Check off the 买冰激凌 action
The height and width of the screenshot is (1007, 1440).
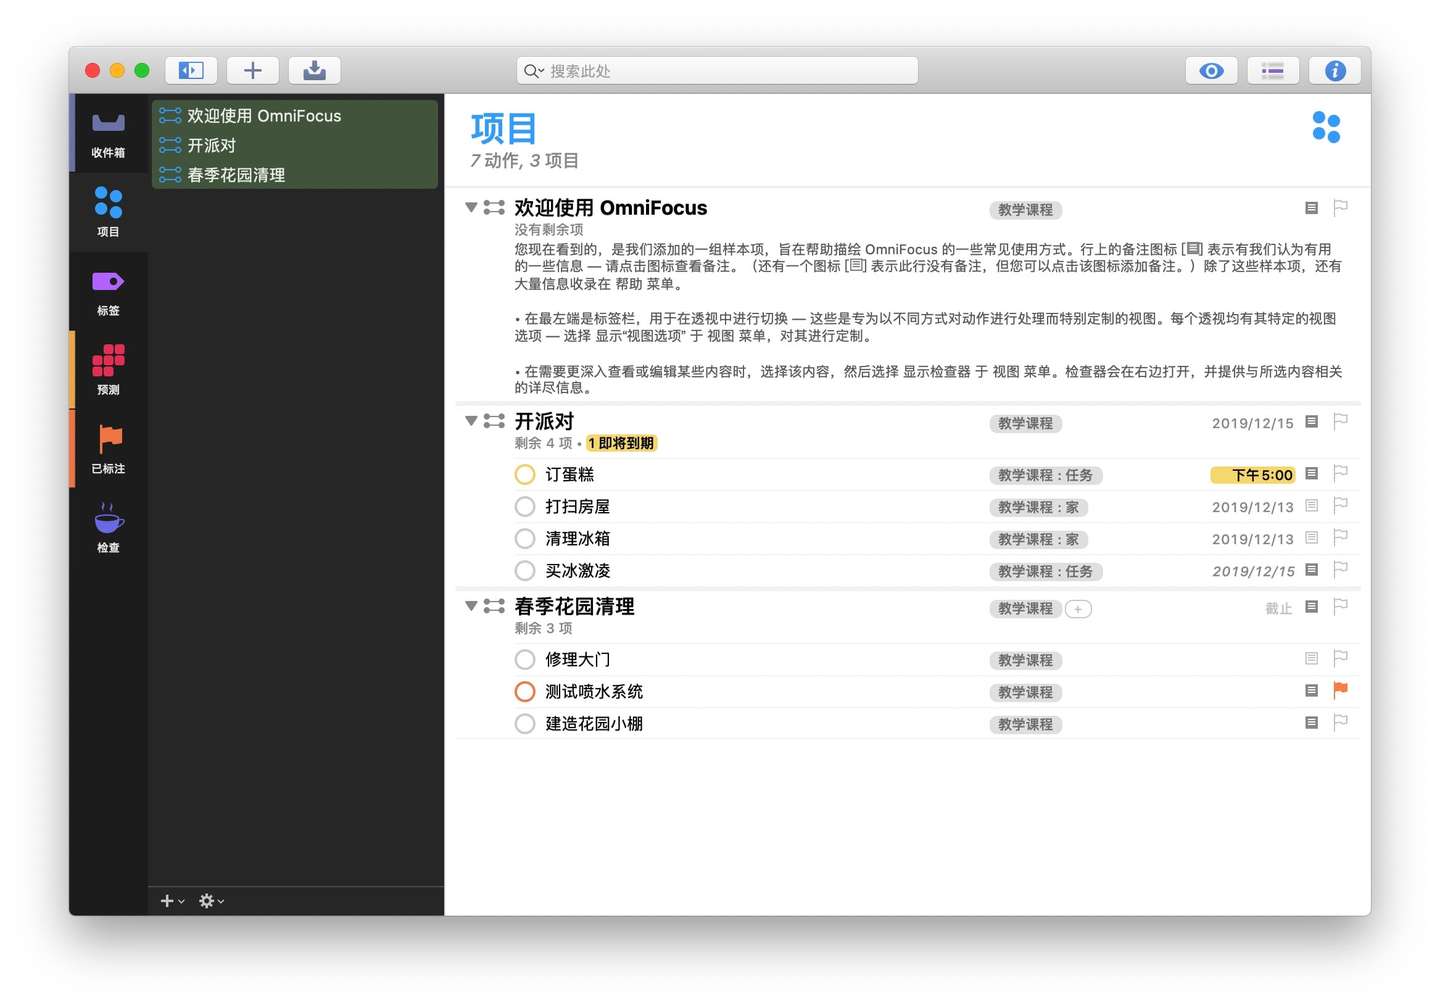[x=525, y=570]
